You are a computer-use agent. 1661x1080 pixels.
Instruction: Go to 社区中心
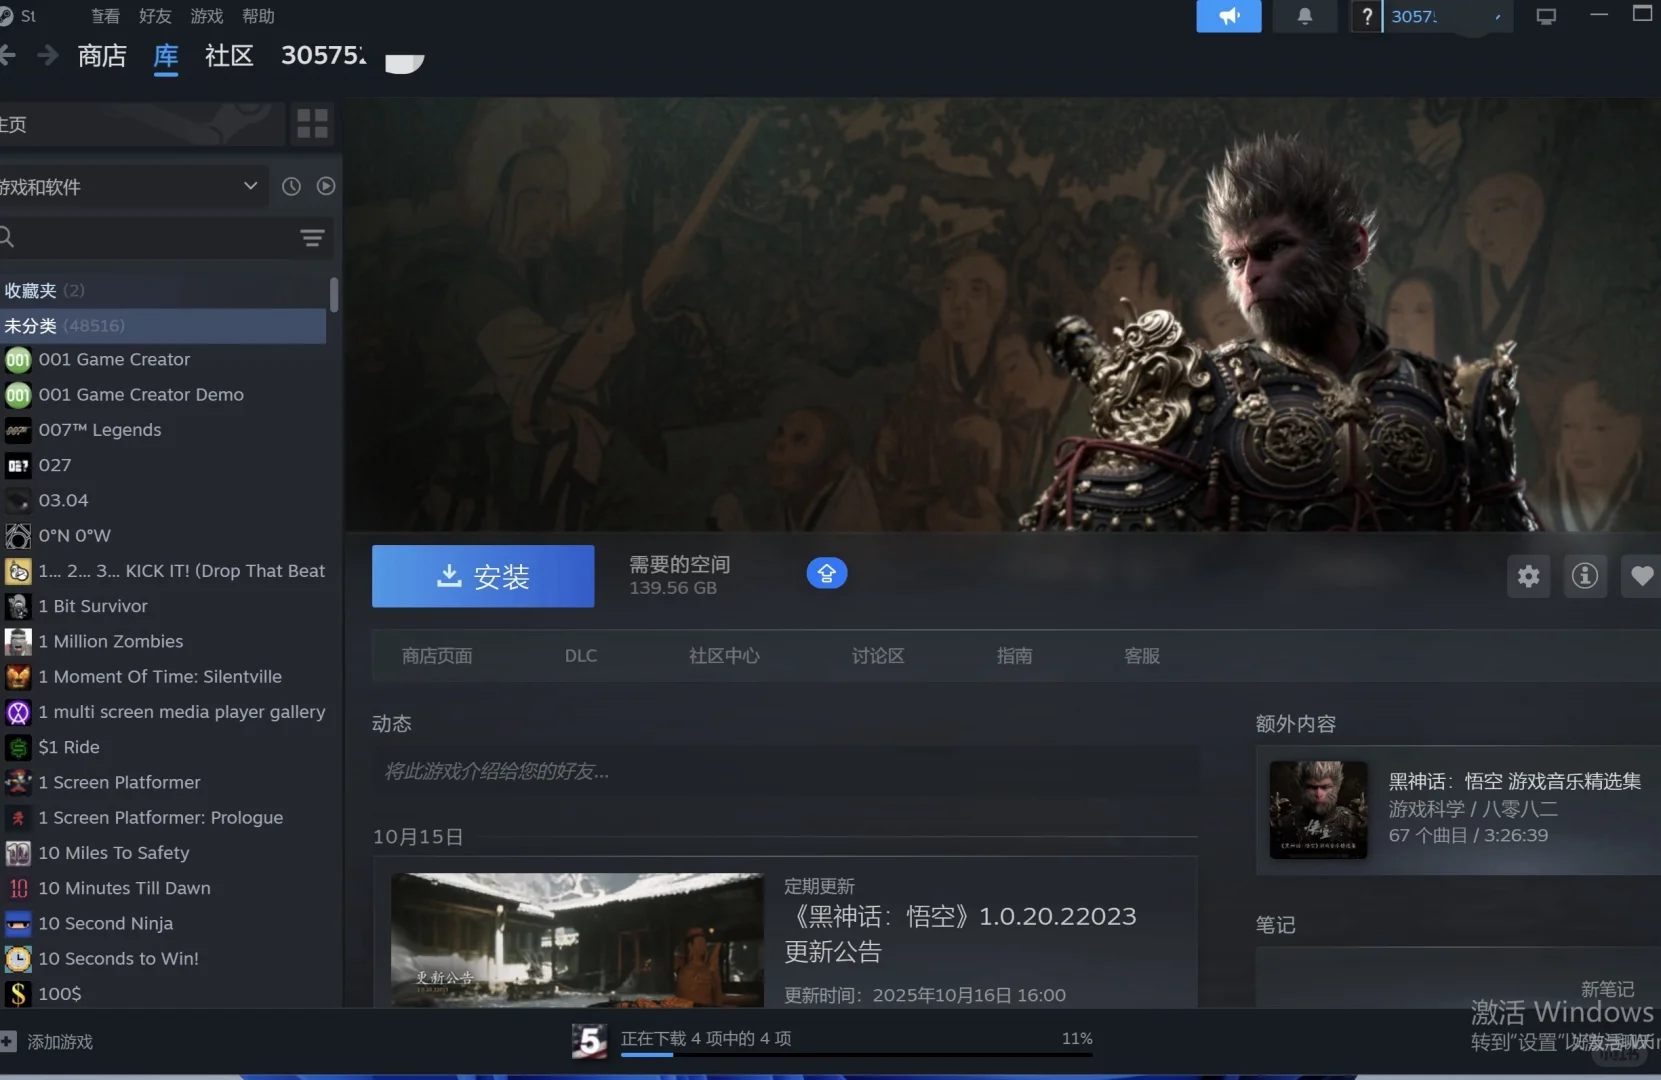click(724, 656)
